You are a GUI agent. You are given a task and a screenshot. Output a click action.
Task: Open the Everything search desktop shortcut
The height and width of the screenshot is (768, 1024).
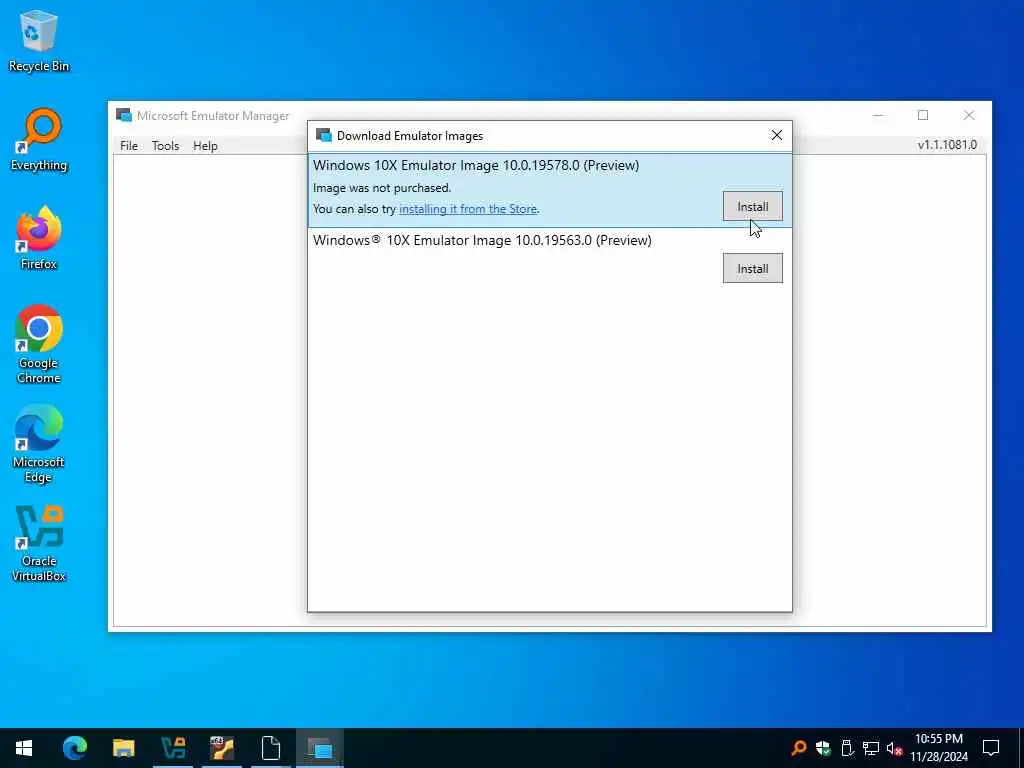click(x=39, y=140)
